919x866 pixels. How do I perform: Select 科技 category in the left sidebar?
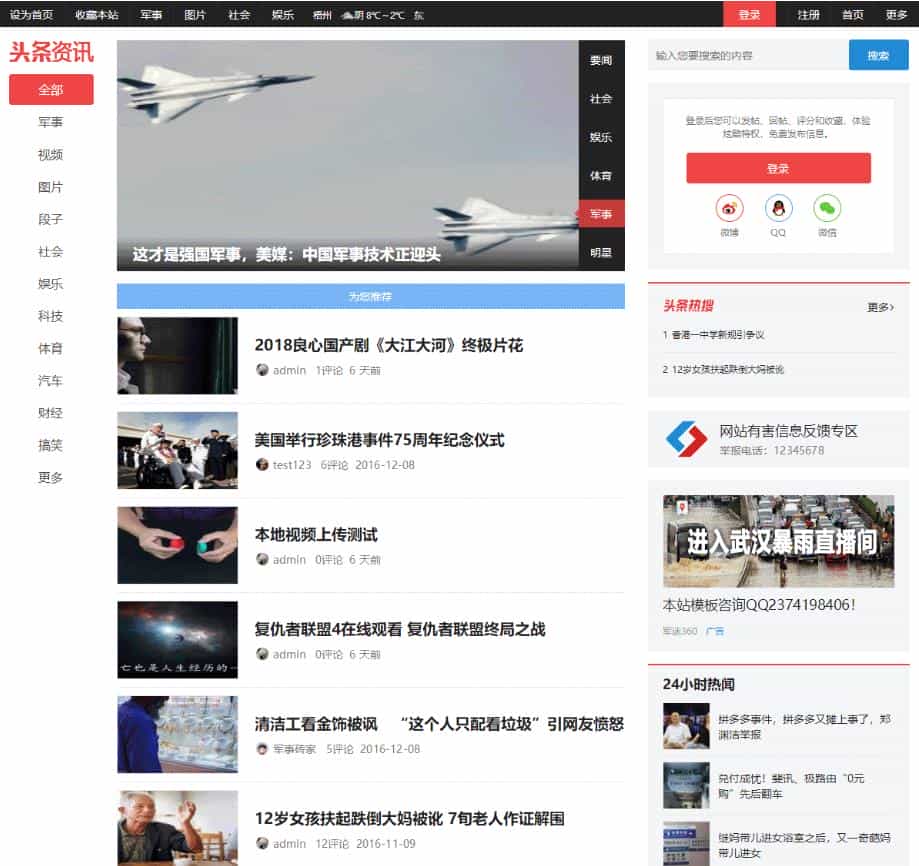[50, 316]
